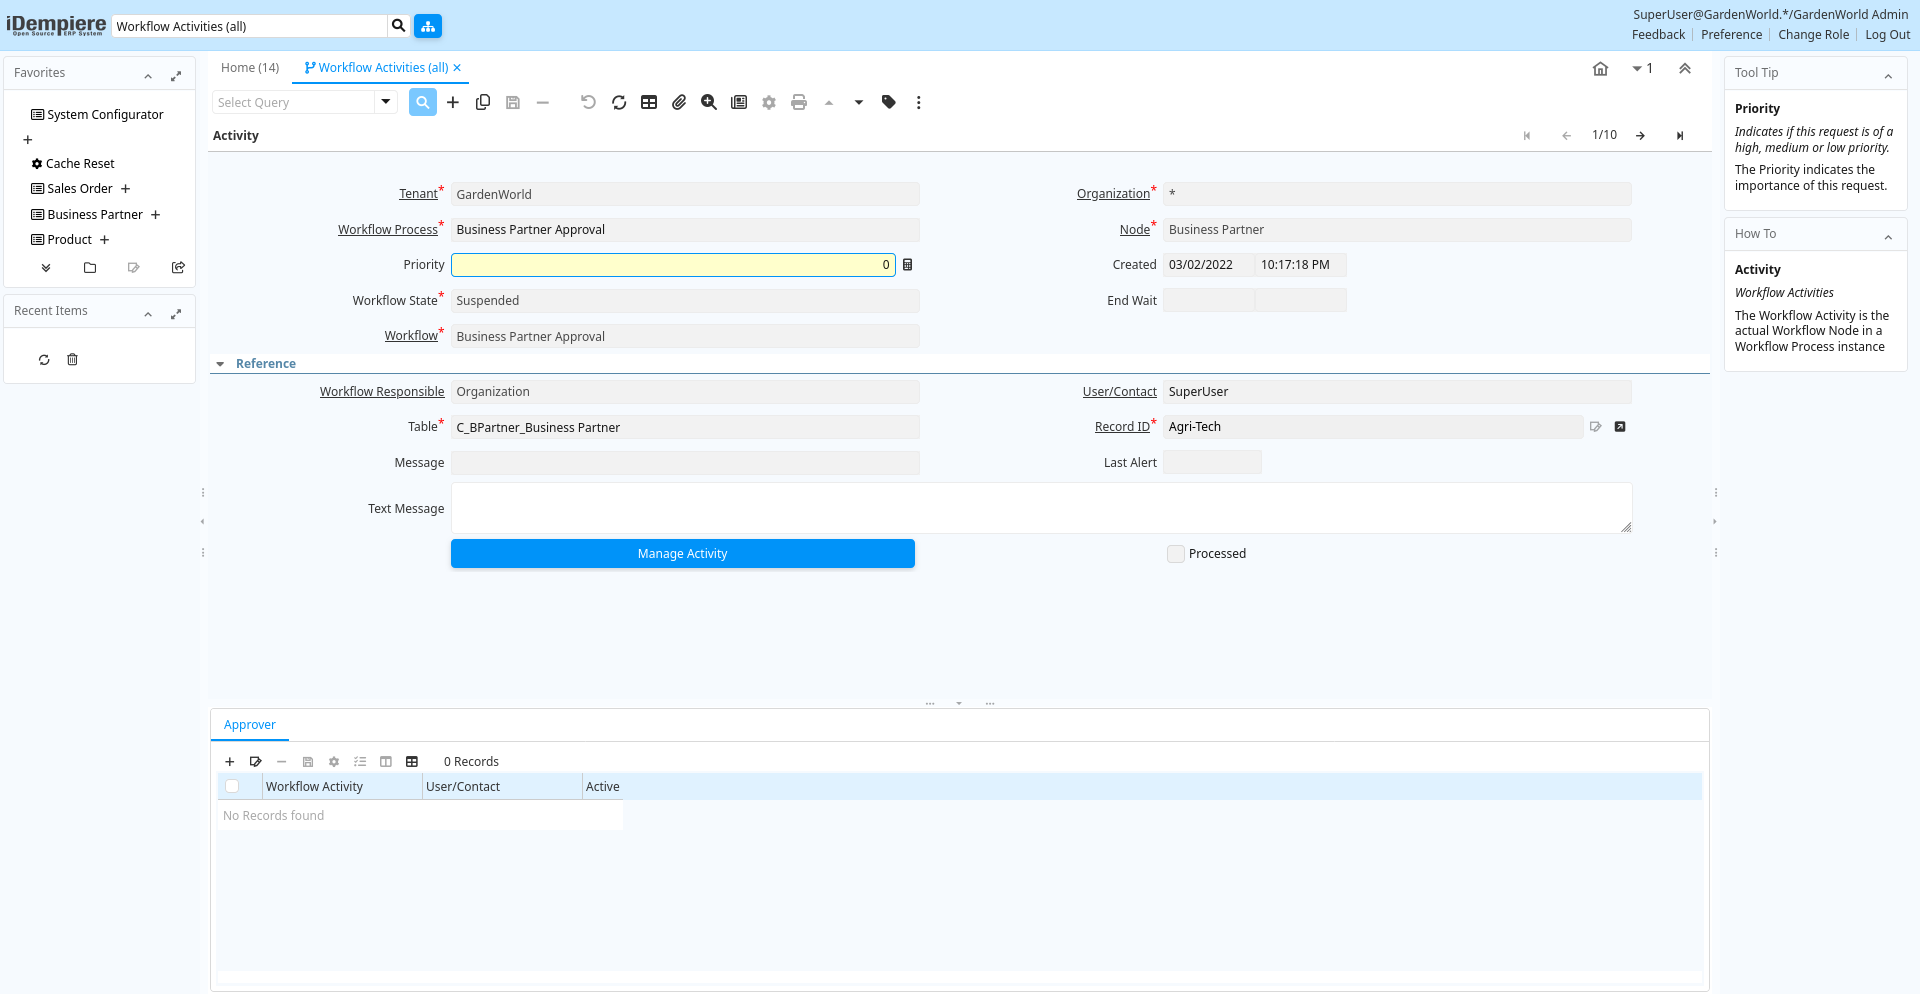This screenshot has height=994, width=1920.
Task: Collapse the Tool Tip panel
Action: pyautogui.click(x=1888, y=75)
